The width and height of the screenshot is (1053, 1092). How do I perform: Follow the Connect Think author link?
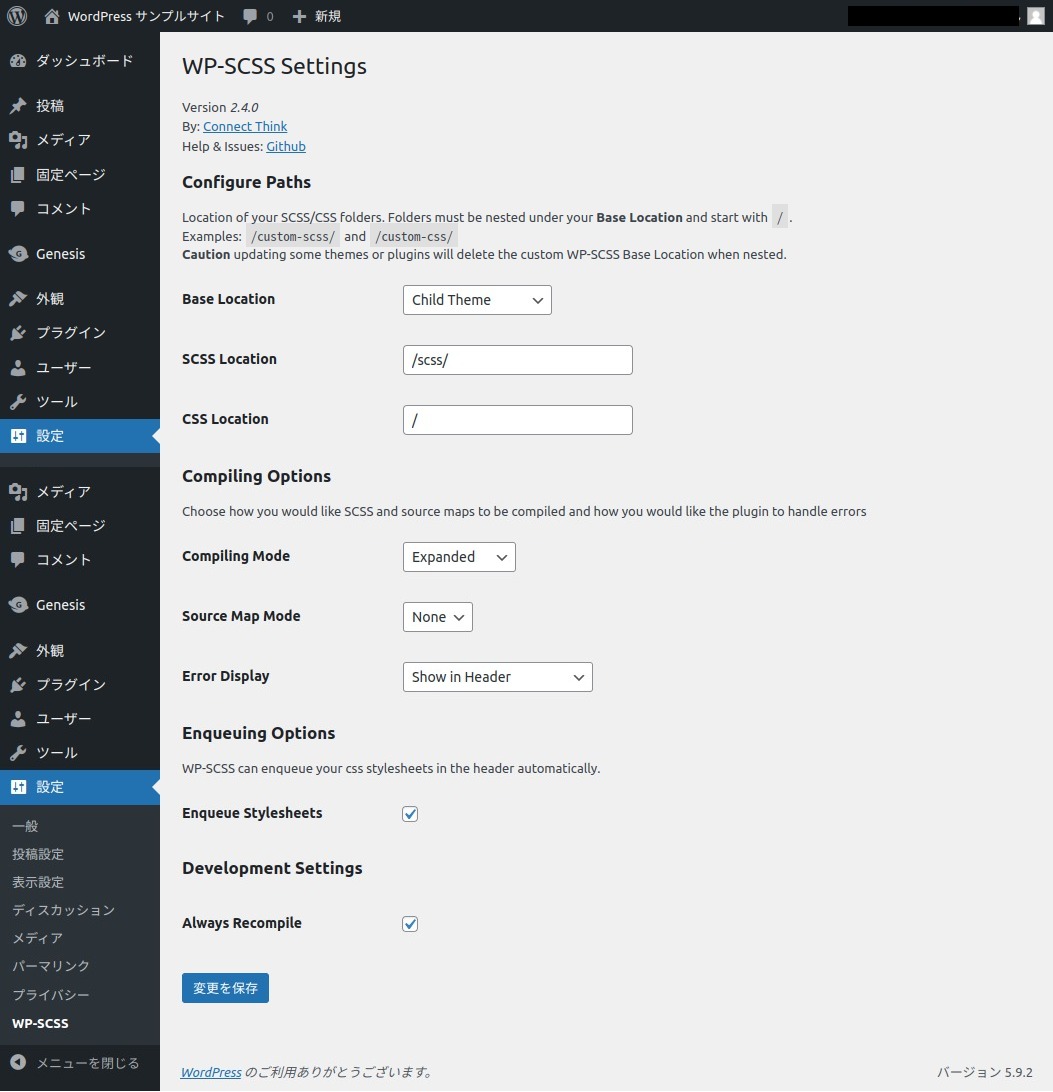(x=245, y=126)
